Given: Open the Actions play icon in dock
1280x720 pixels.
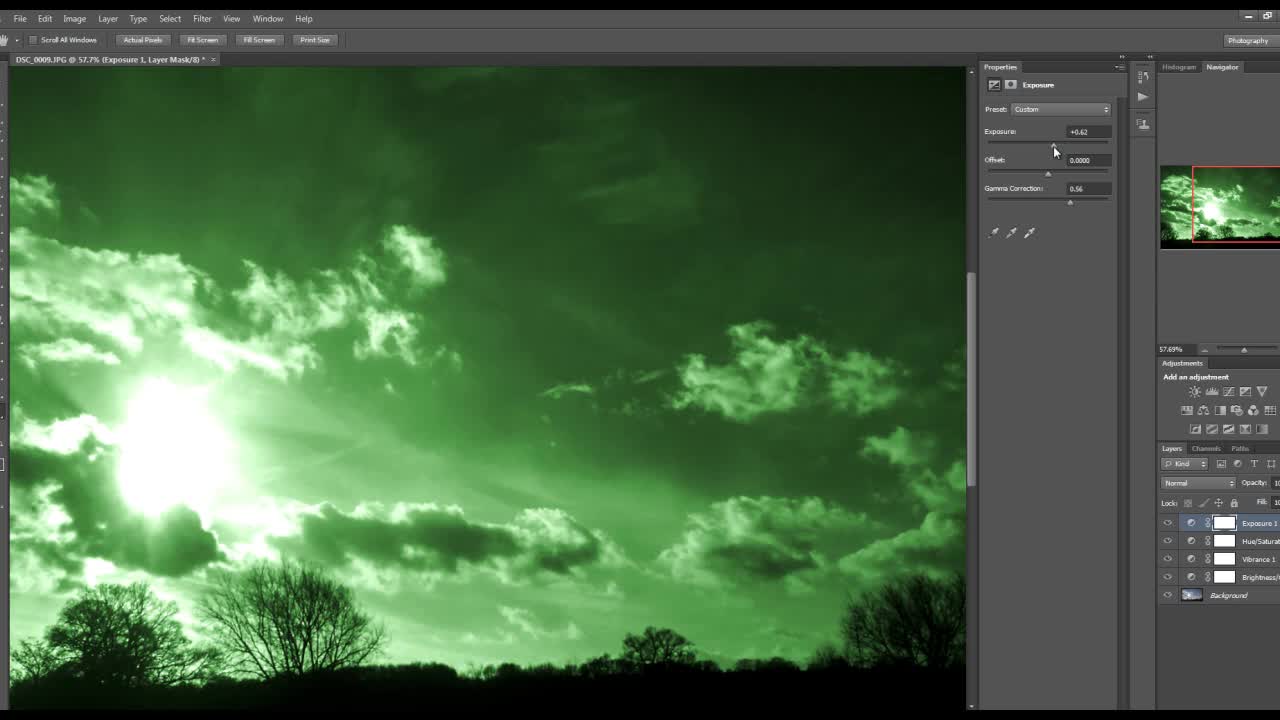Looking at the screenshot, I should pyautogui.click(x=1143, y=97).
